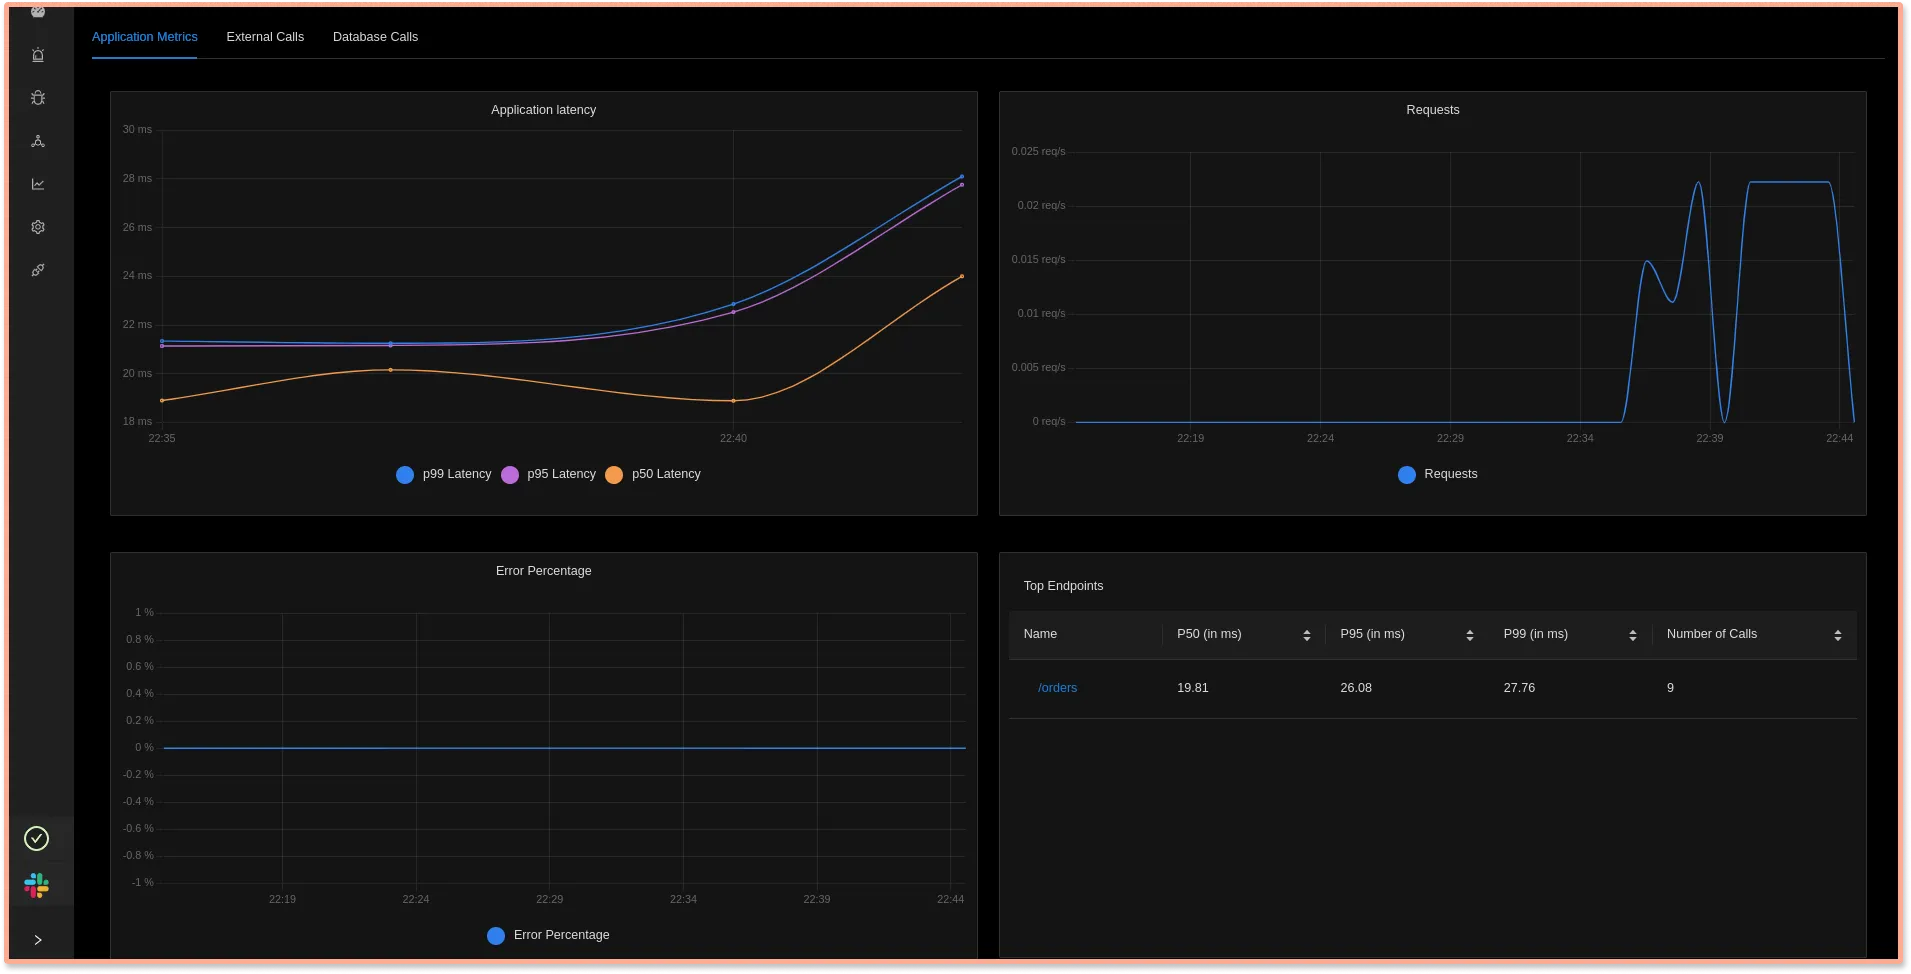
Task: Click the Requests chart title
Action: [1432, 110]
